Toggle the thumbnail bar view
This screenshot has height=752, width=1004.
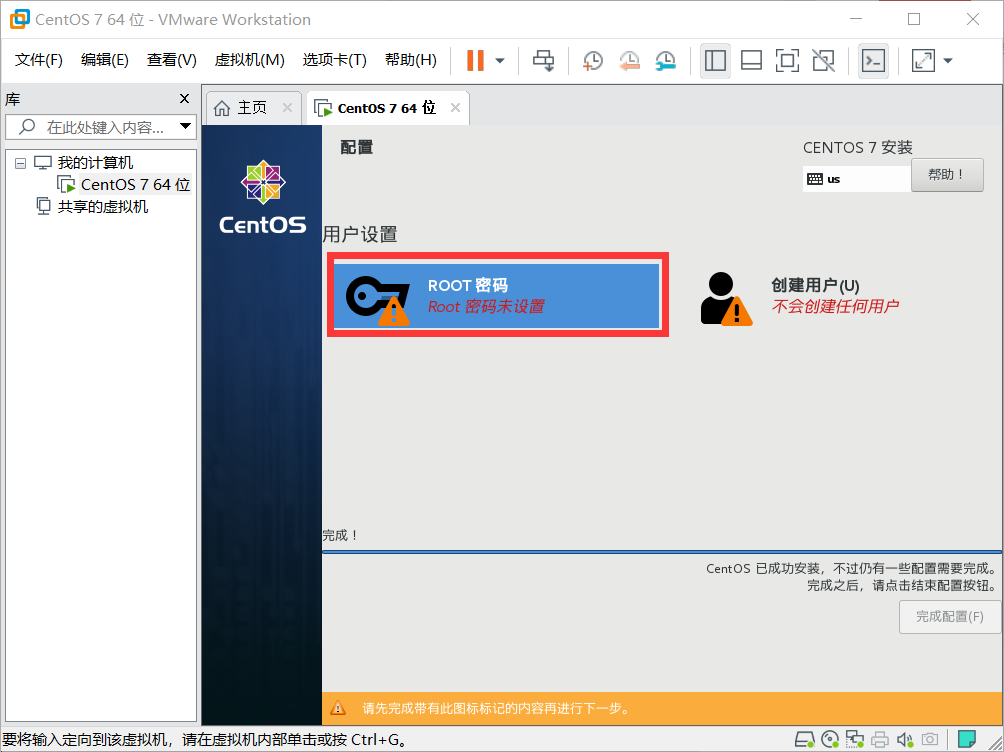pos(751,61)
